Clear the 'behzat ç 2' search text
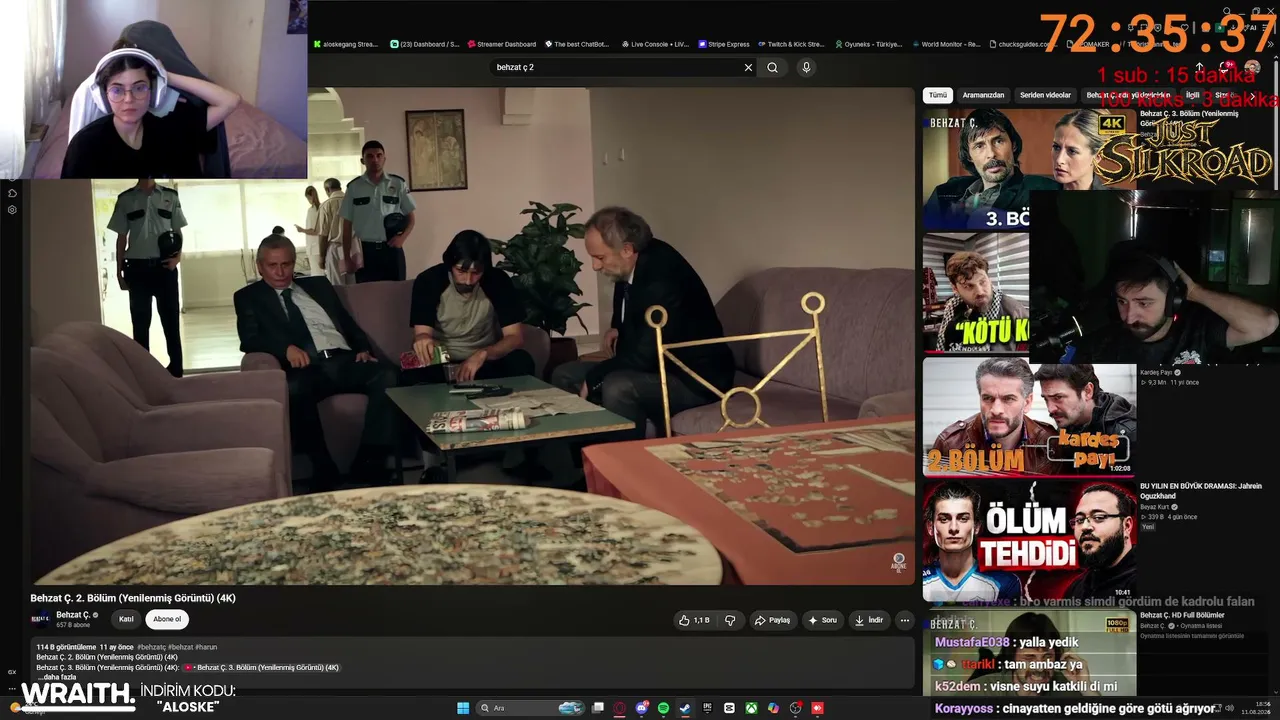 click(748, 67)
